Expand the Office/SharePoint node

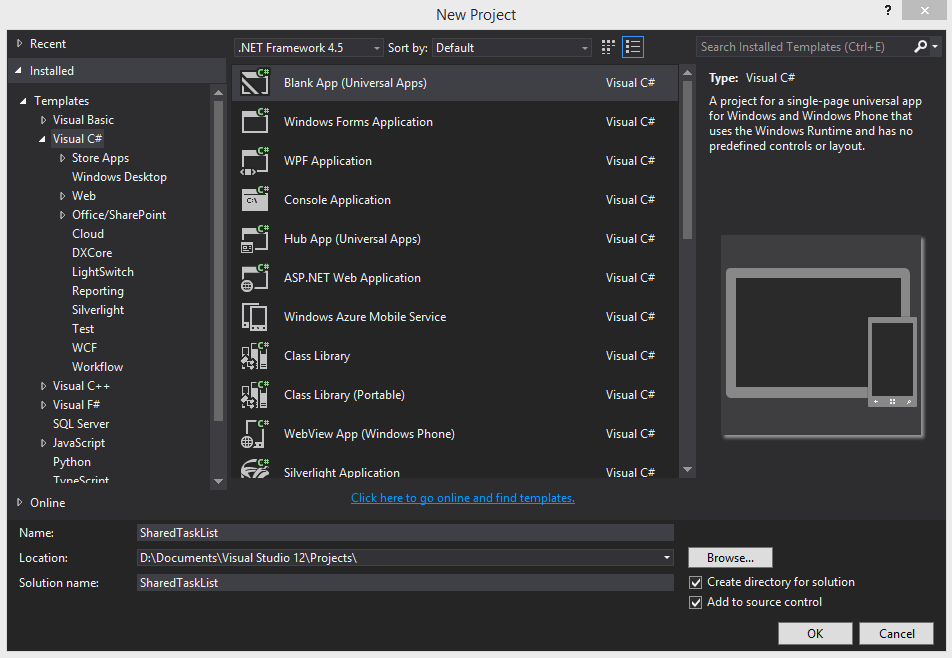pos(62,215)
